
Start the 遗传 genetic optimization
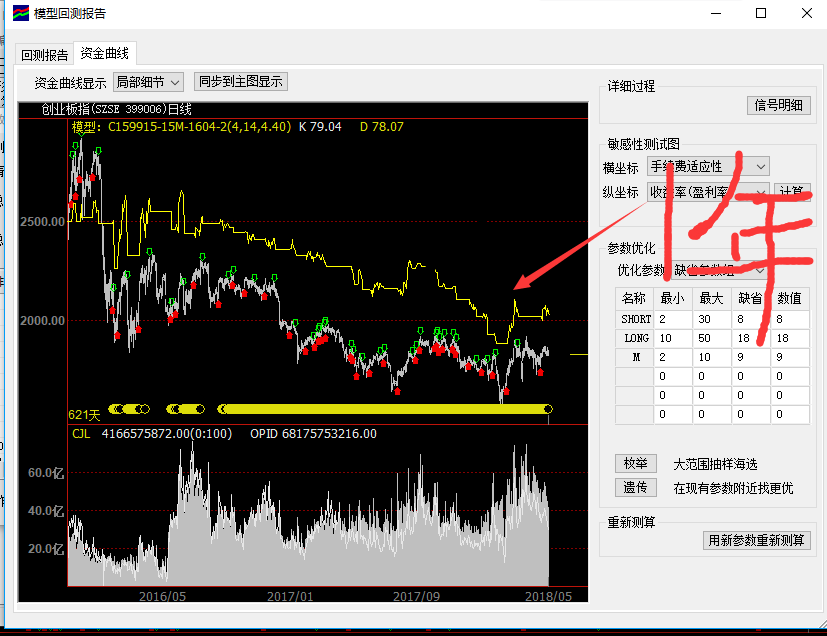click(x=635, y=488)
